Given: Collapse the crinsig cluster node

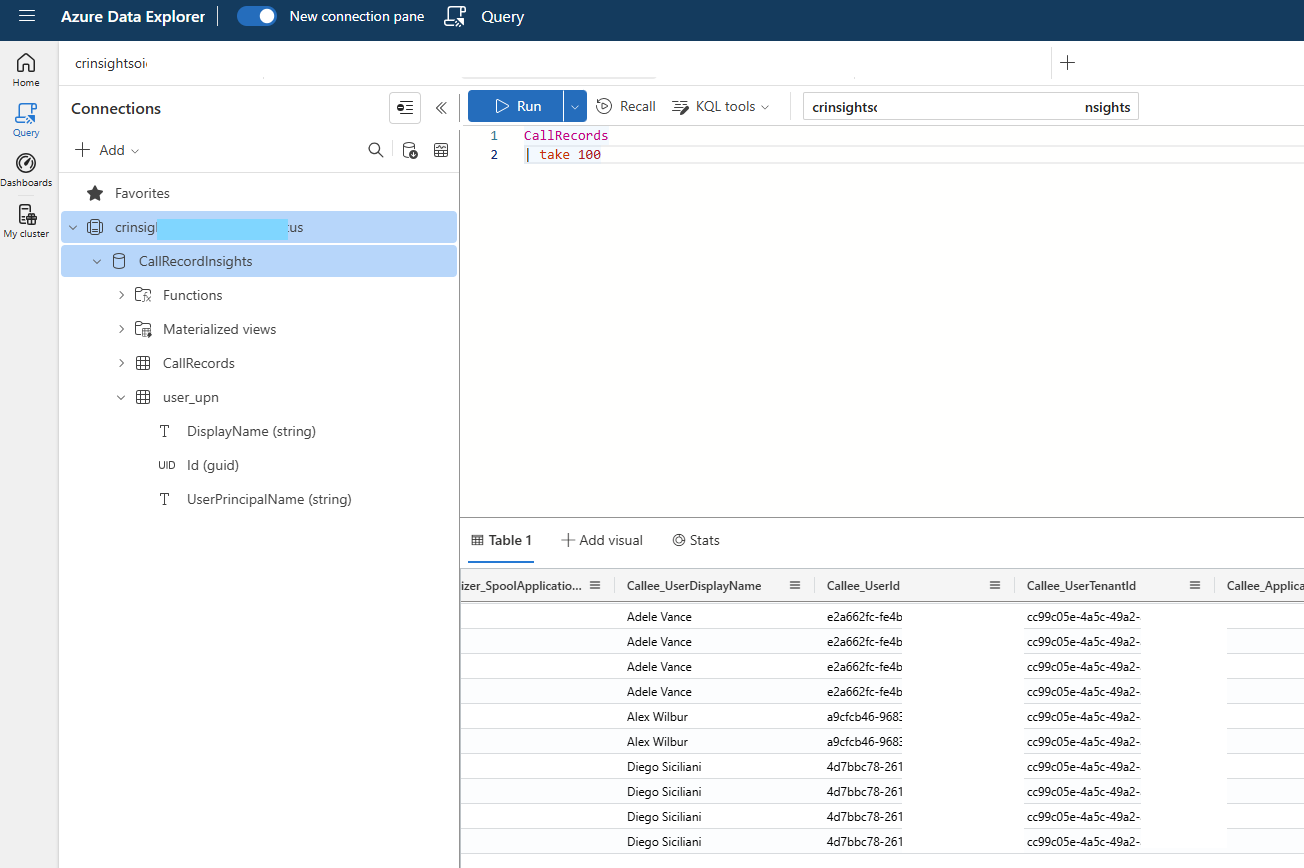Looking at the screenshot, I should pyautogui.click(x=72, y=228).
